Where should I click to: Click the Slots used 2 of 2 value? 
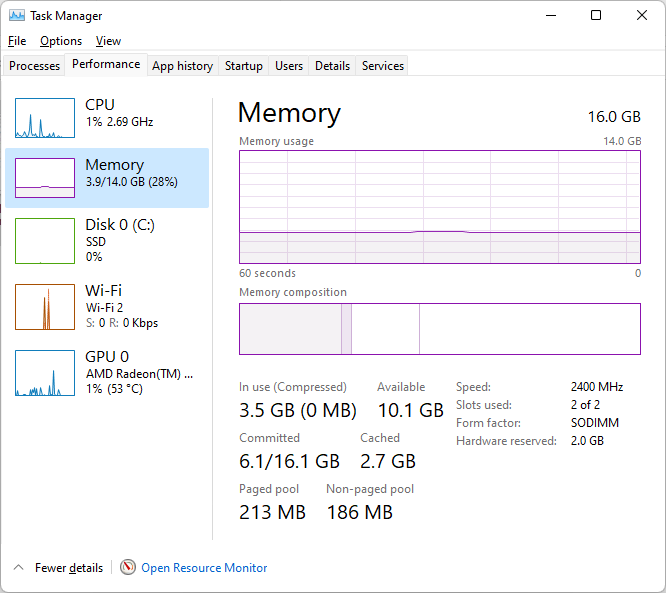(x=585, y=405)
